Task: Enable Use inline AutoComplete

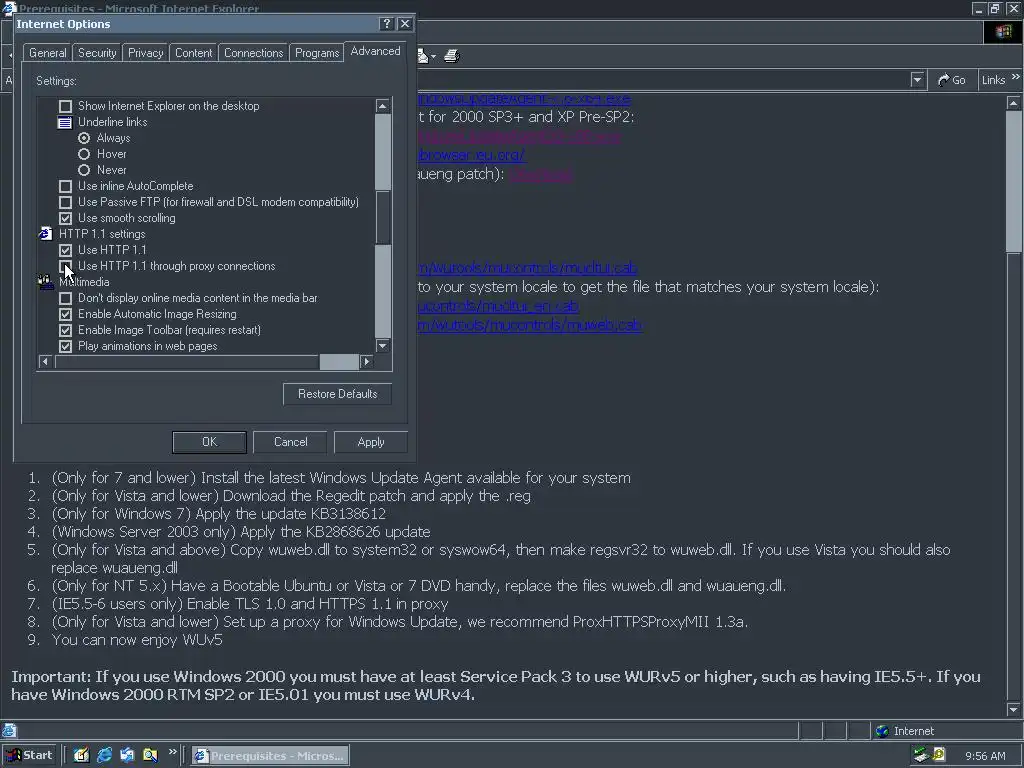Action: pos(65,186)
